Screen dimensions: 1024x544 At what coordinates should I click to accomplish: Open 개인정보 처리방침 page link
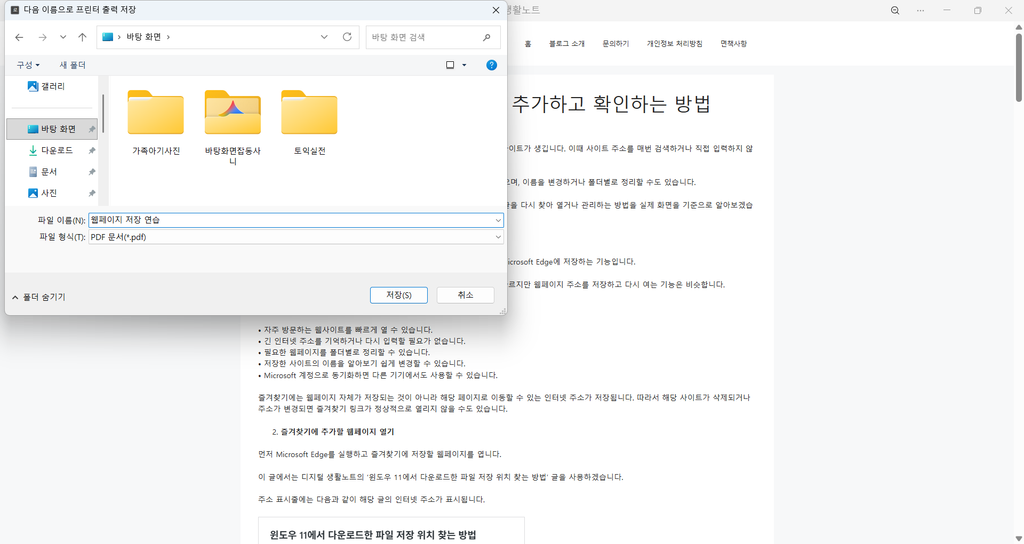[675, 44]
